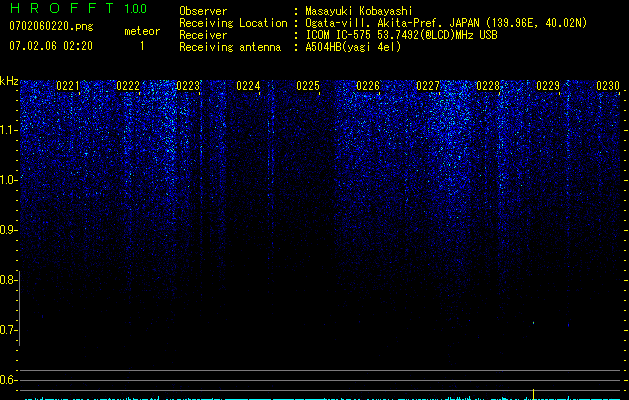Click the 0.6 kHz frequency label
Viewport: 629px width, 400px height.
8,380
